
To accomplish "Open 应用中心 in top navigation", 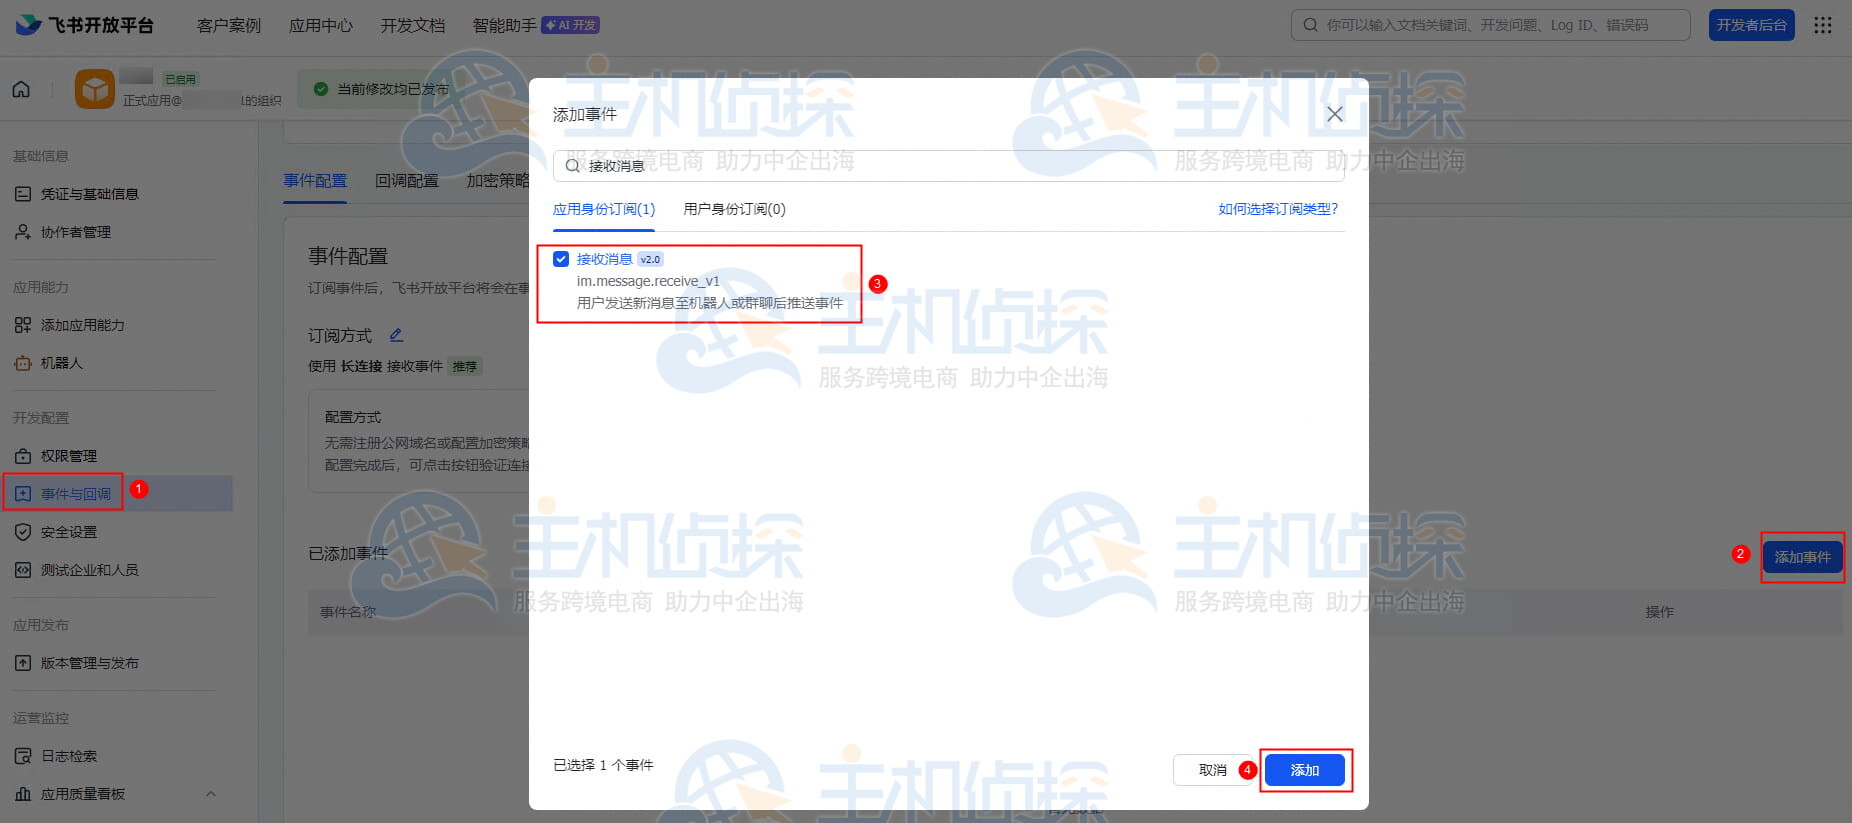I will click(321, 25).
